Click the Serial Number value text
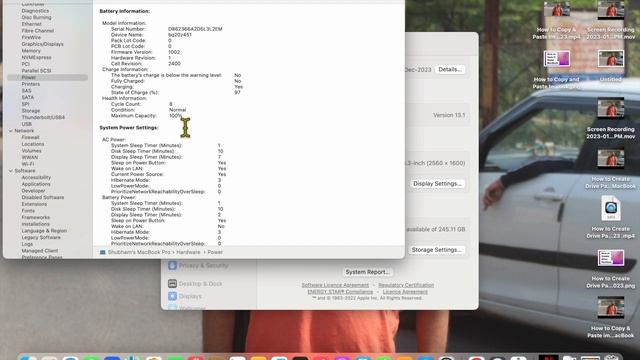The height and width of the screenshot is (360, 640). pyautogui.click(x=195, y=29)
